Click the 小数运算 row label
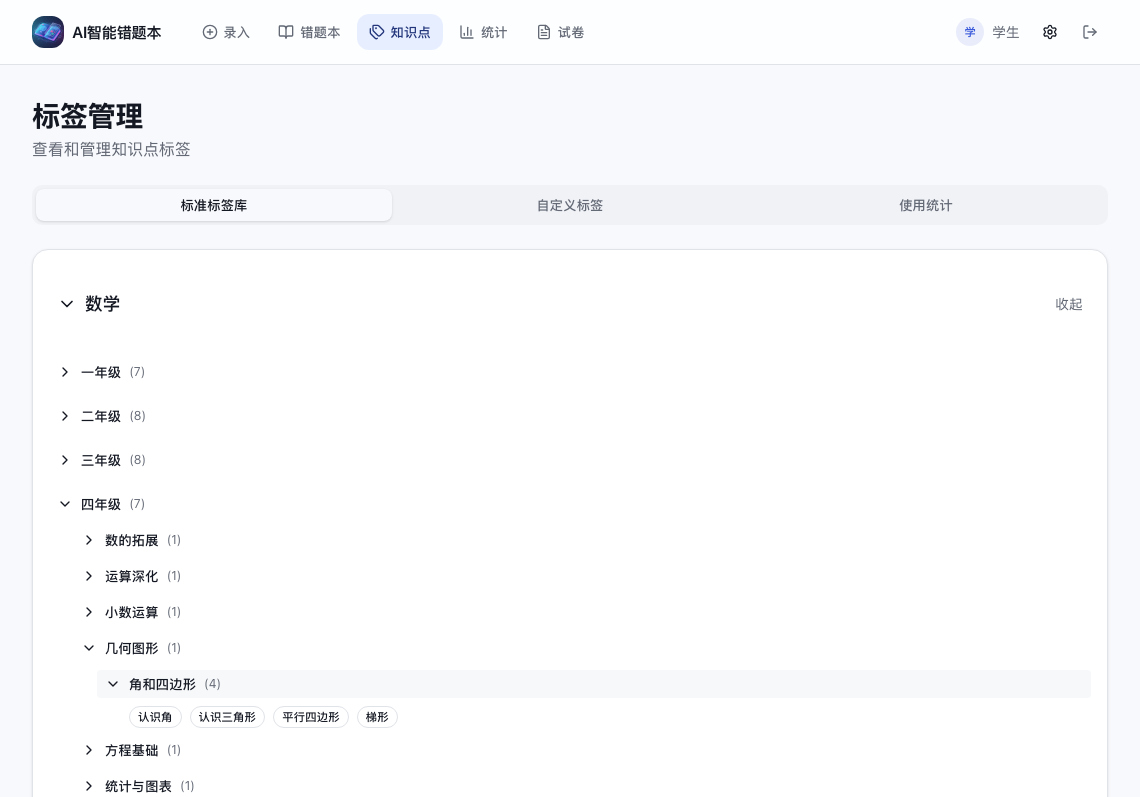This screenshot has height=797, width=1140. [x=132, y=612]
